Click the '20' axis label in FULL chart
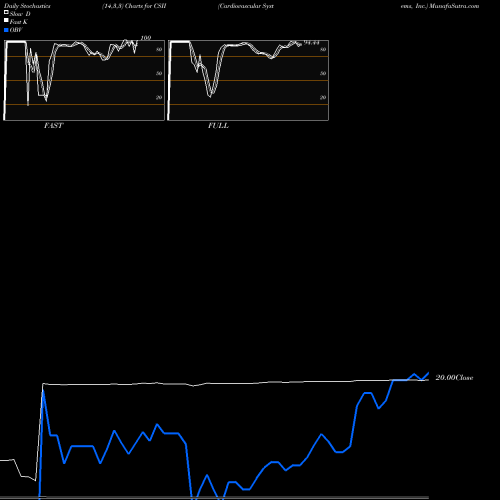Viewport: 500px width, 500px height. point(323,97)
